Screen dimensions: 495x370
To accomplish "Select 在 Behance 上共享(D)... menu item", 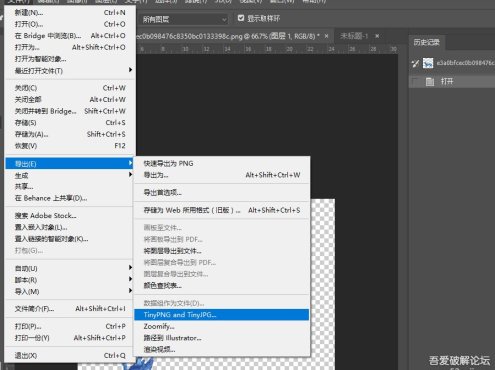I will point(69,198).
